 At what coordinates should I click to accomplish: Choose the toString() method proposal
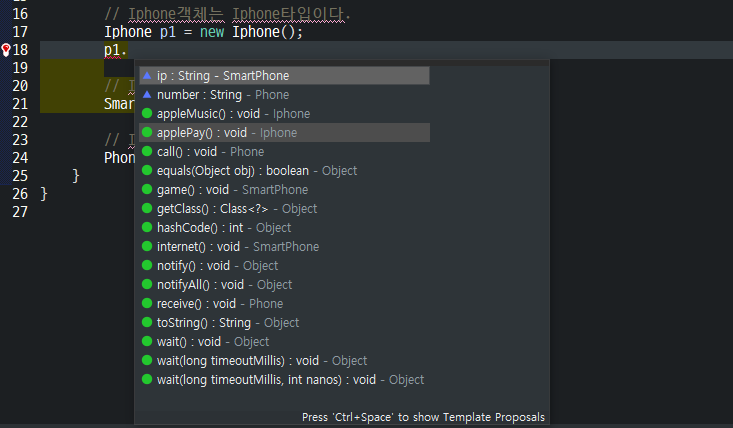point(284,323)
